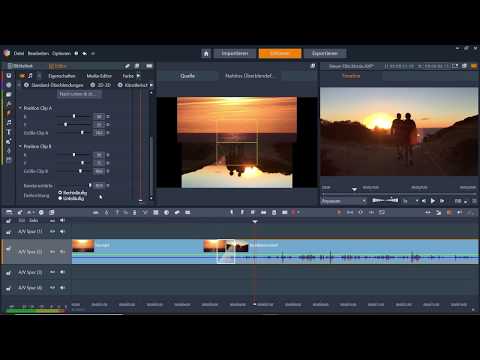Click the wrench icon in editor panel header

click(x=127, y=66)
